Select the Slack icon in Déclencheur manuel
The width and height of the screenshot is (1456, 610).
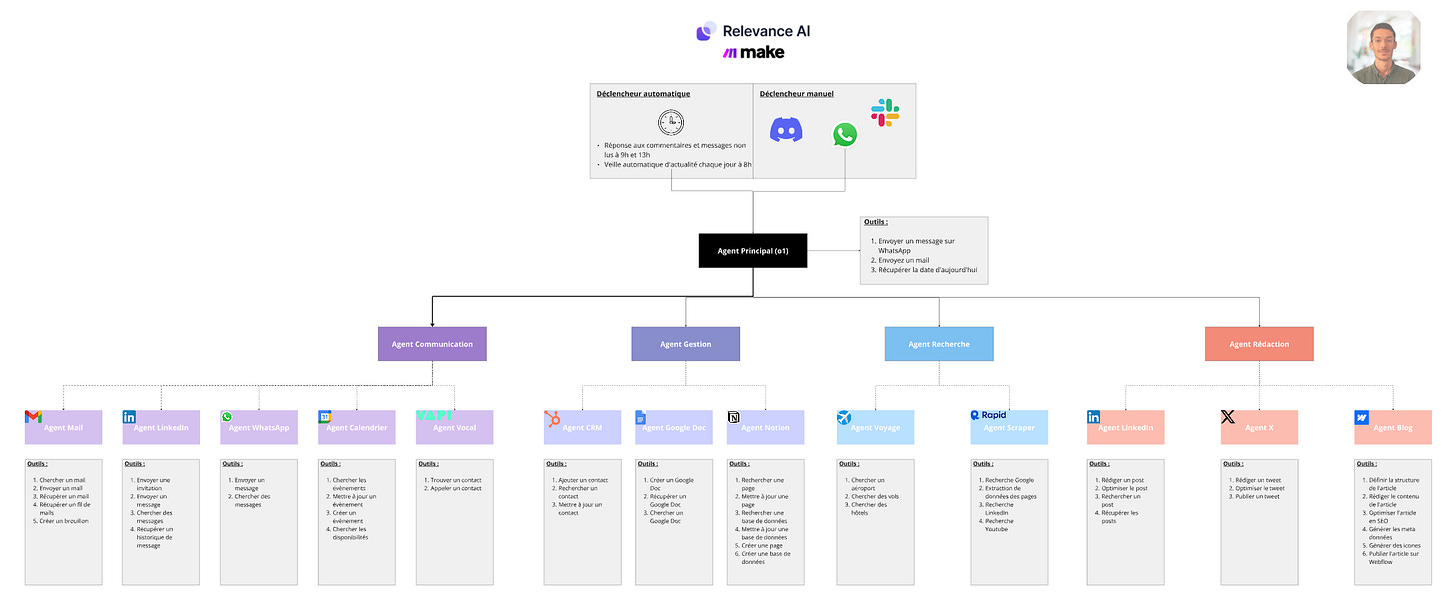click(885, 112)
